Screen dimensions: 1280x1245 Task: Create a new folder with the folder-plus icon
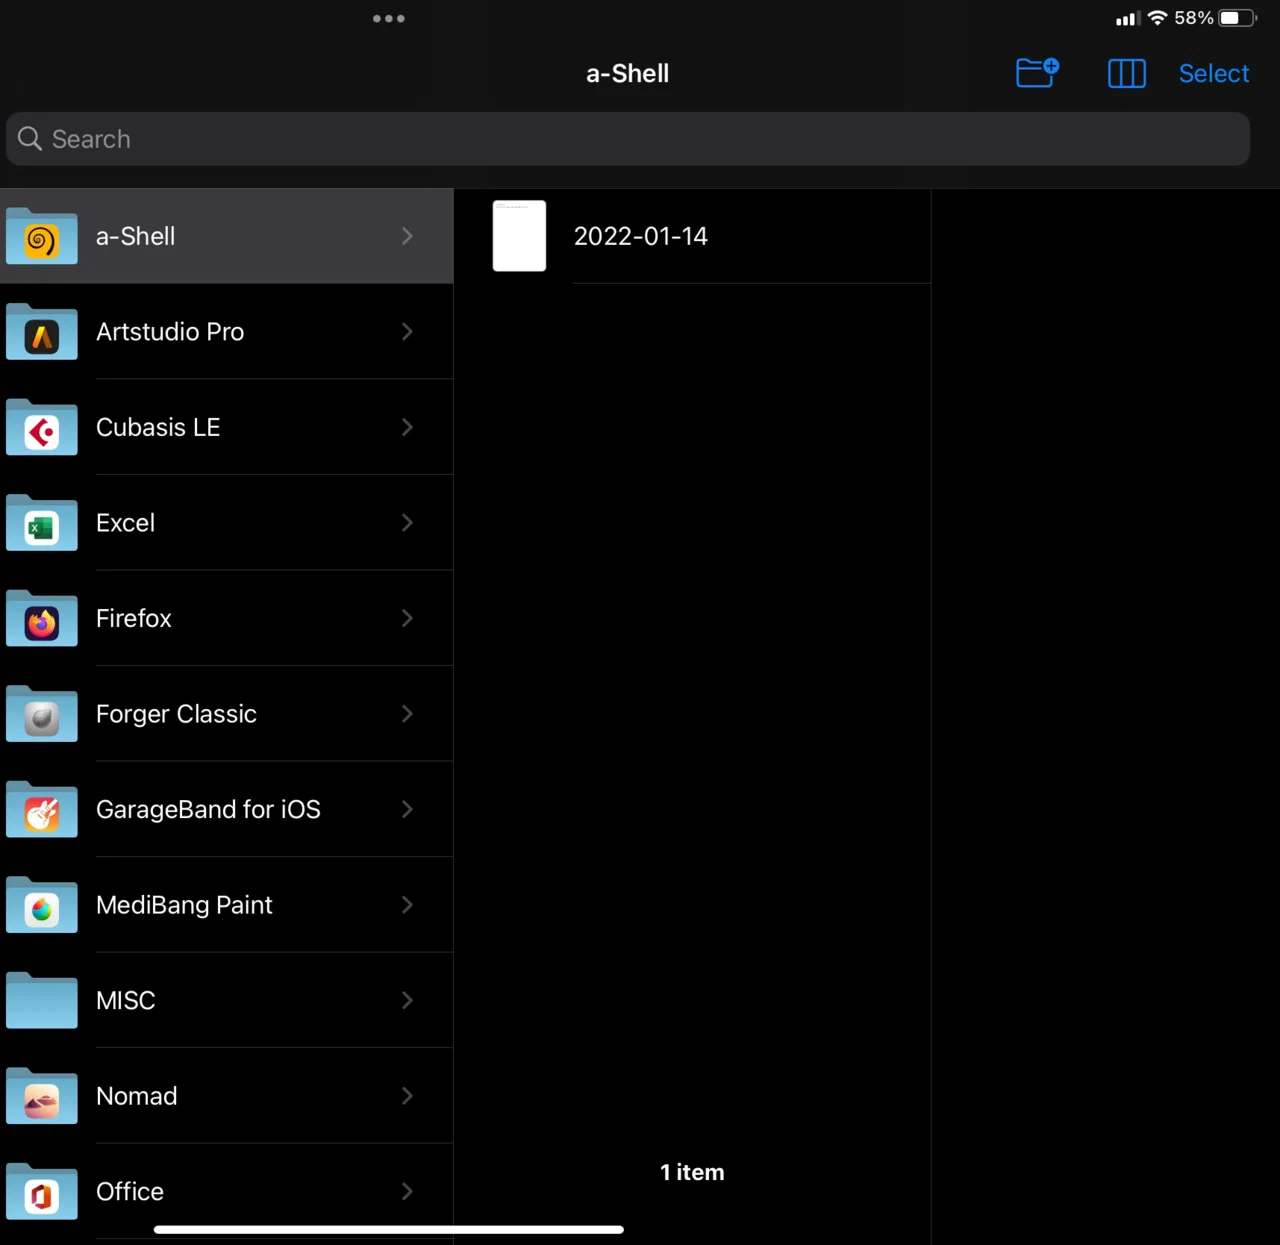click(1037, 73)
